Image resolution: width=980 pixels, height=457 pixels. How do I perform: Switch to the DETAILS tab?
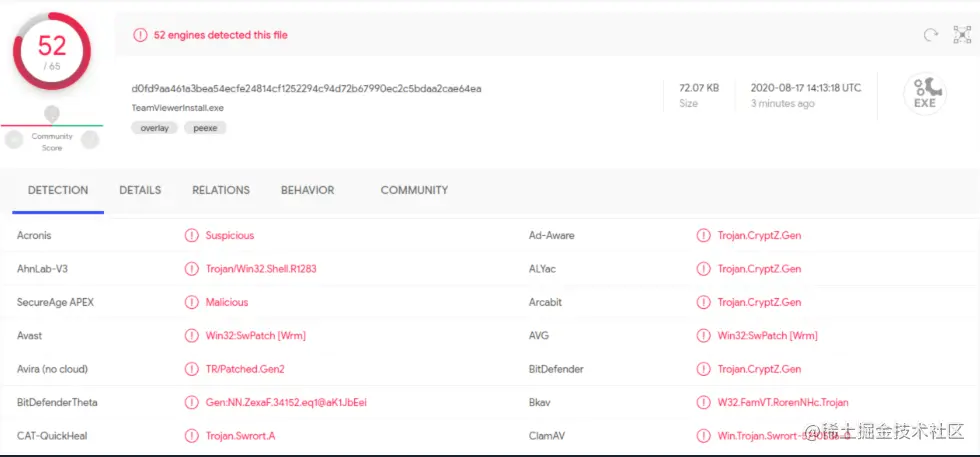pos(140,190)
